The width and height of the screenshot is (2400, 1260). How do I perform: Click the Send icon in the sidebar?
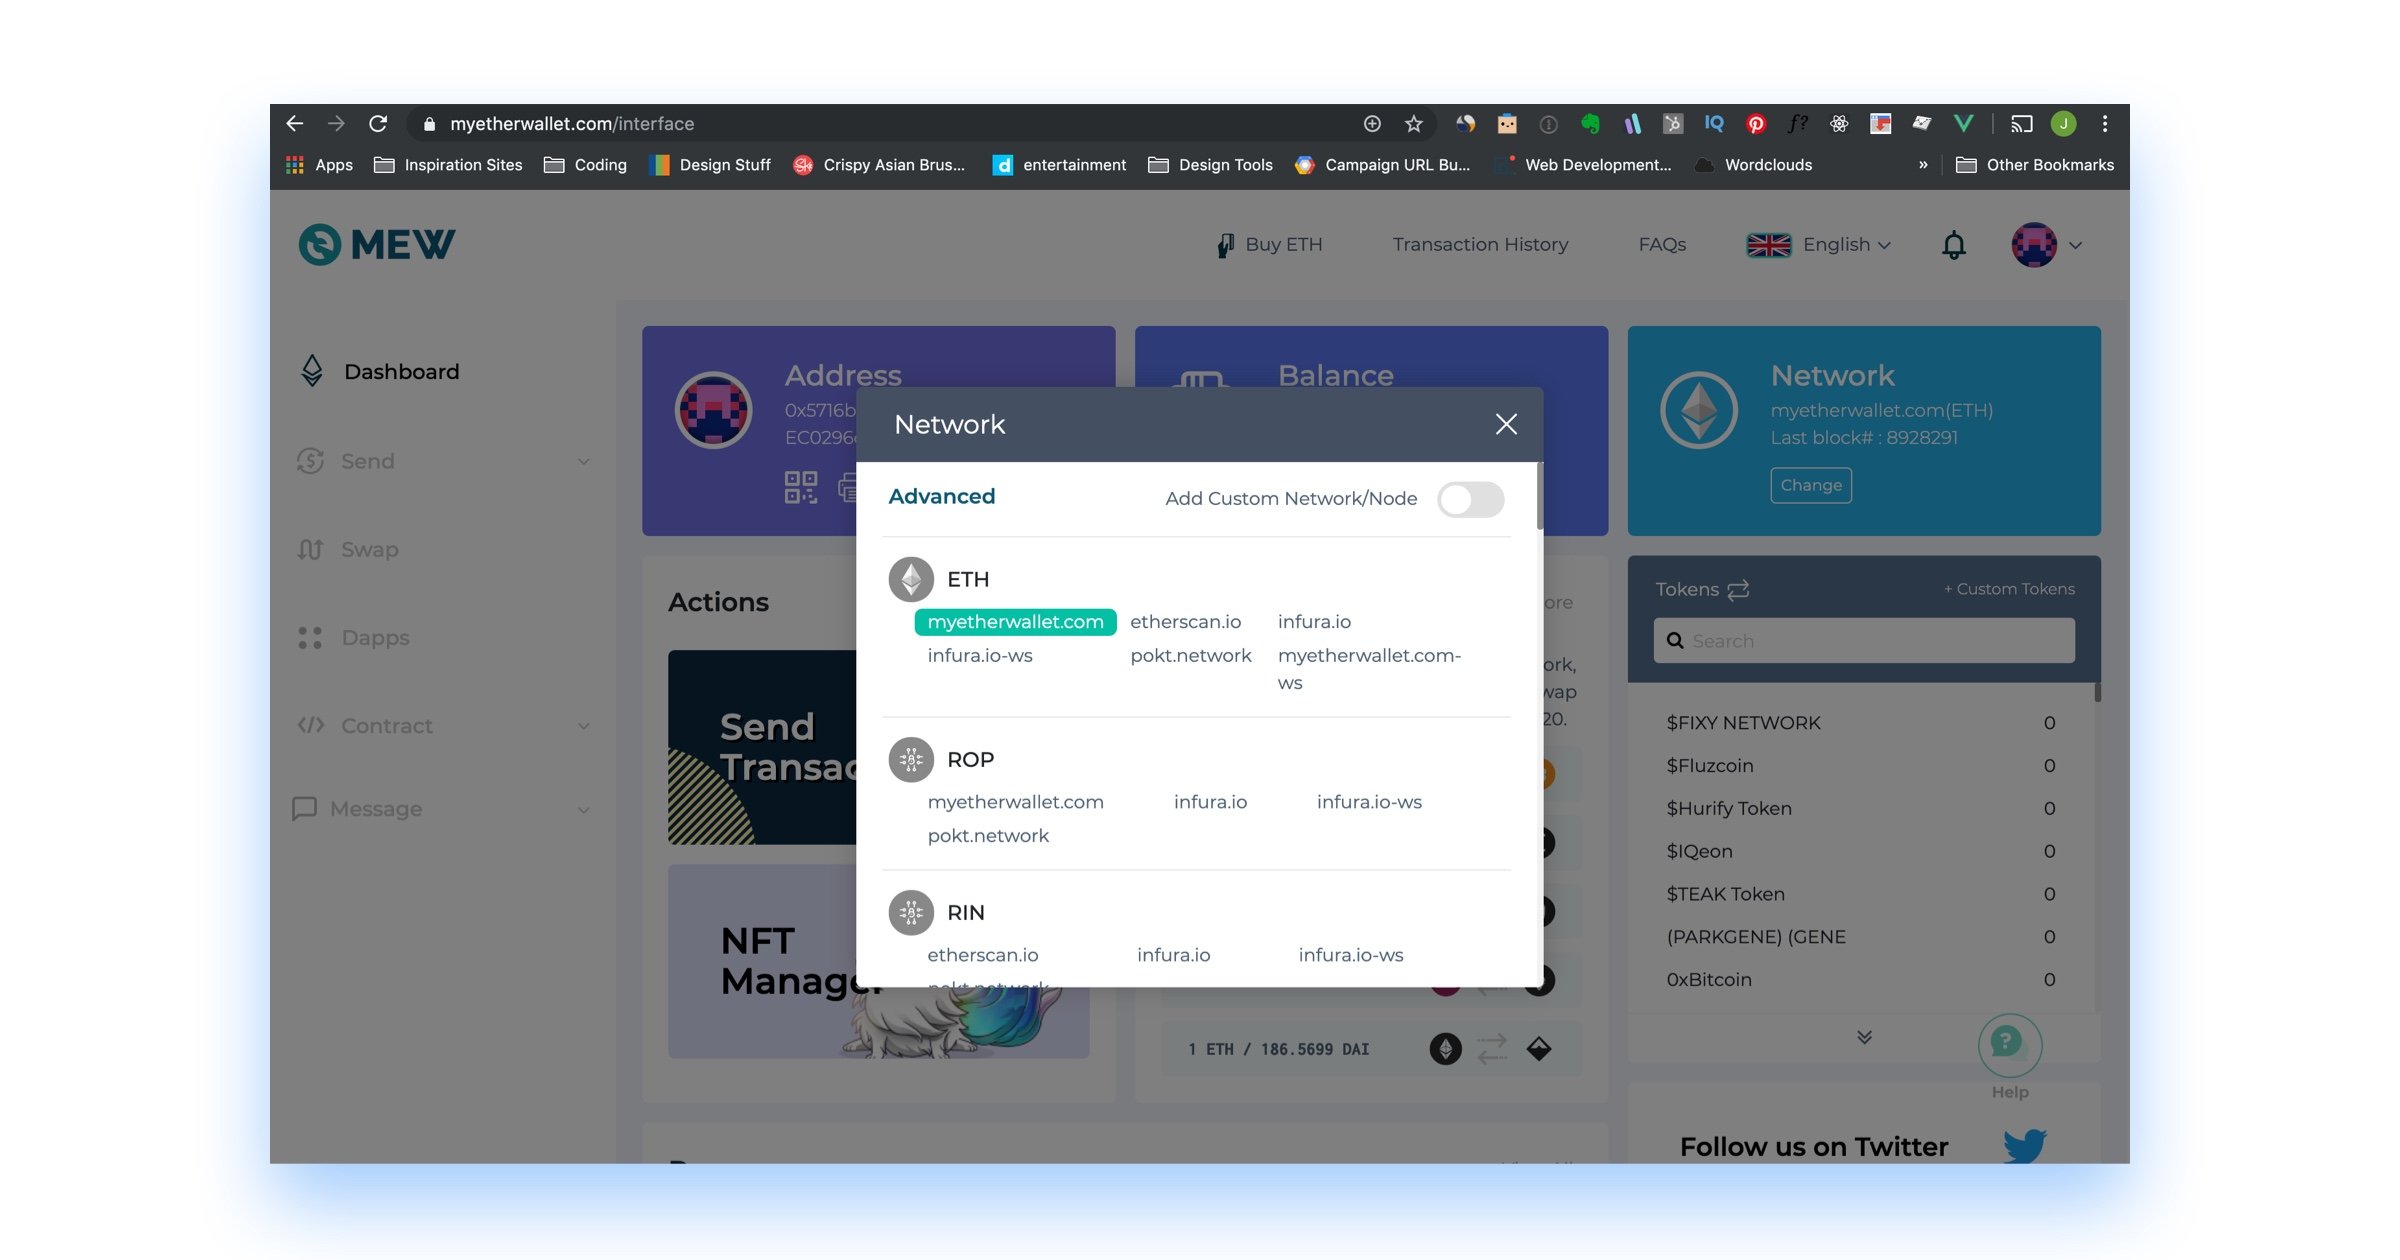(x=310, y=461)
